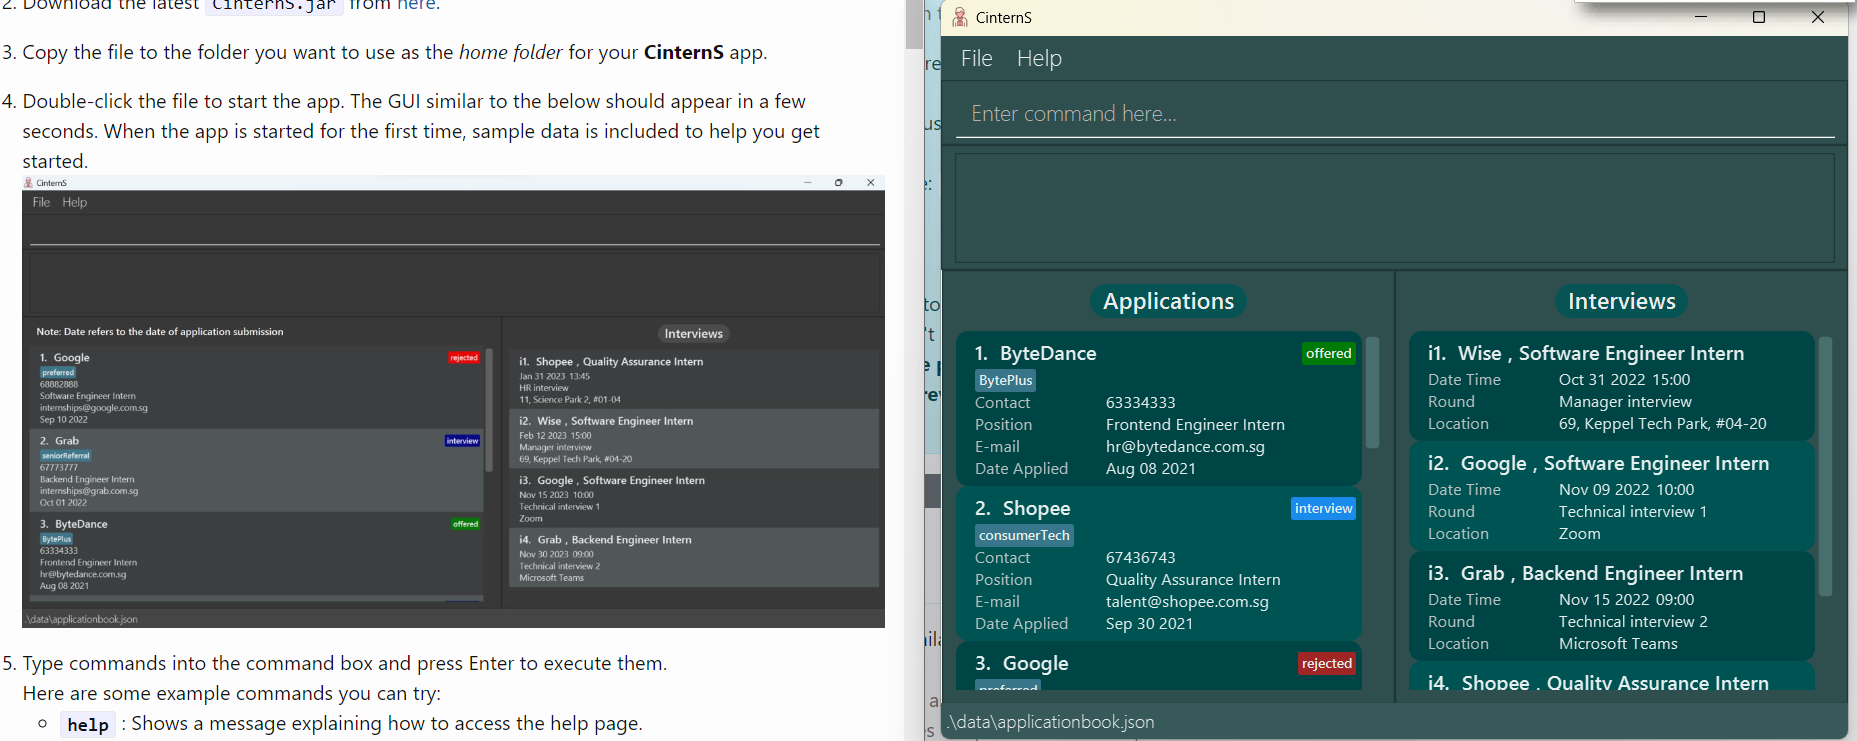Click the BytePlus tag on ByteDance card

(x=1005, y=380)
